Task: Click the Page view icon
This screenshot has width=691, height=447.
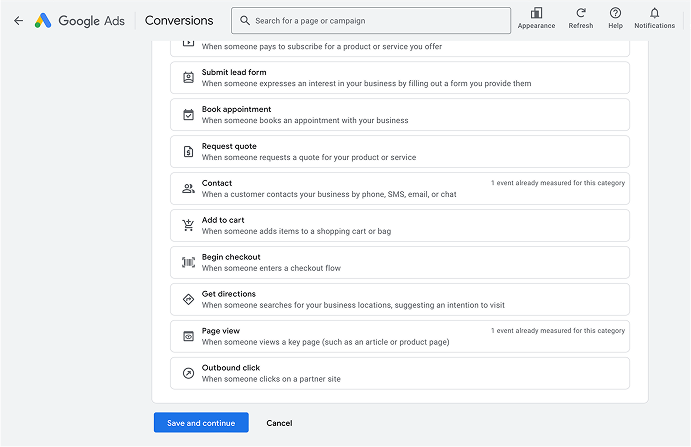Action: (x=188, y=336)
